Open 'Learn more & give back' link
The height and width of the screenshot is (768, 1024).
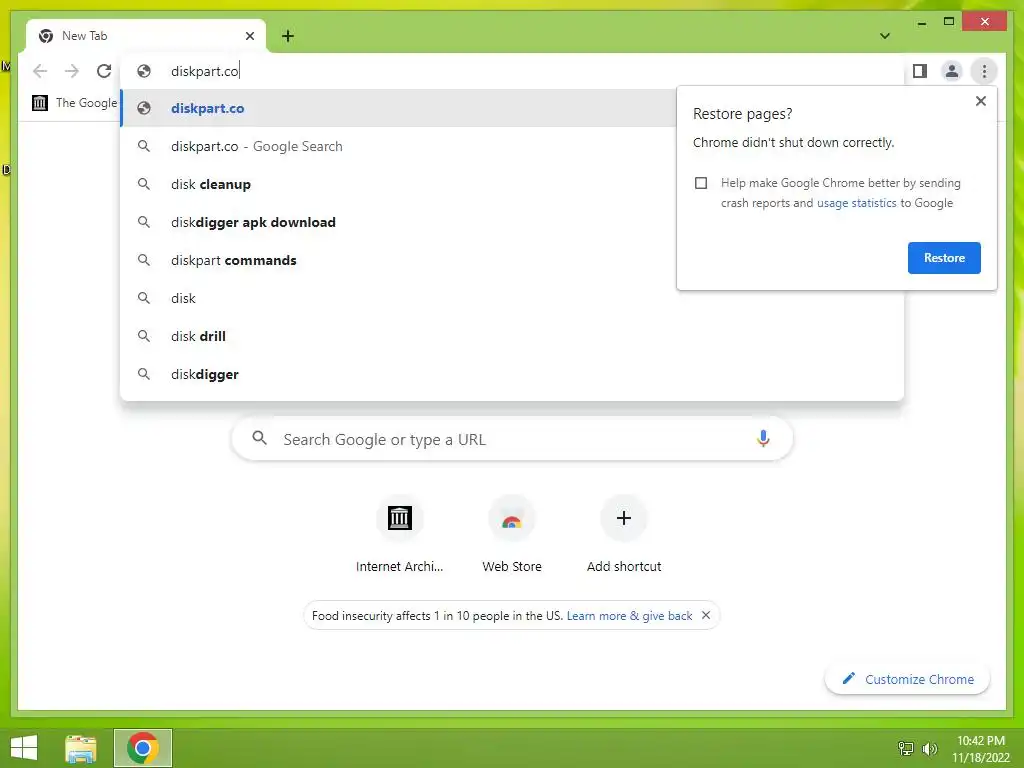click(630, 616)
